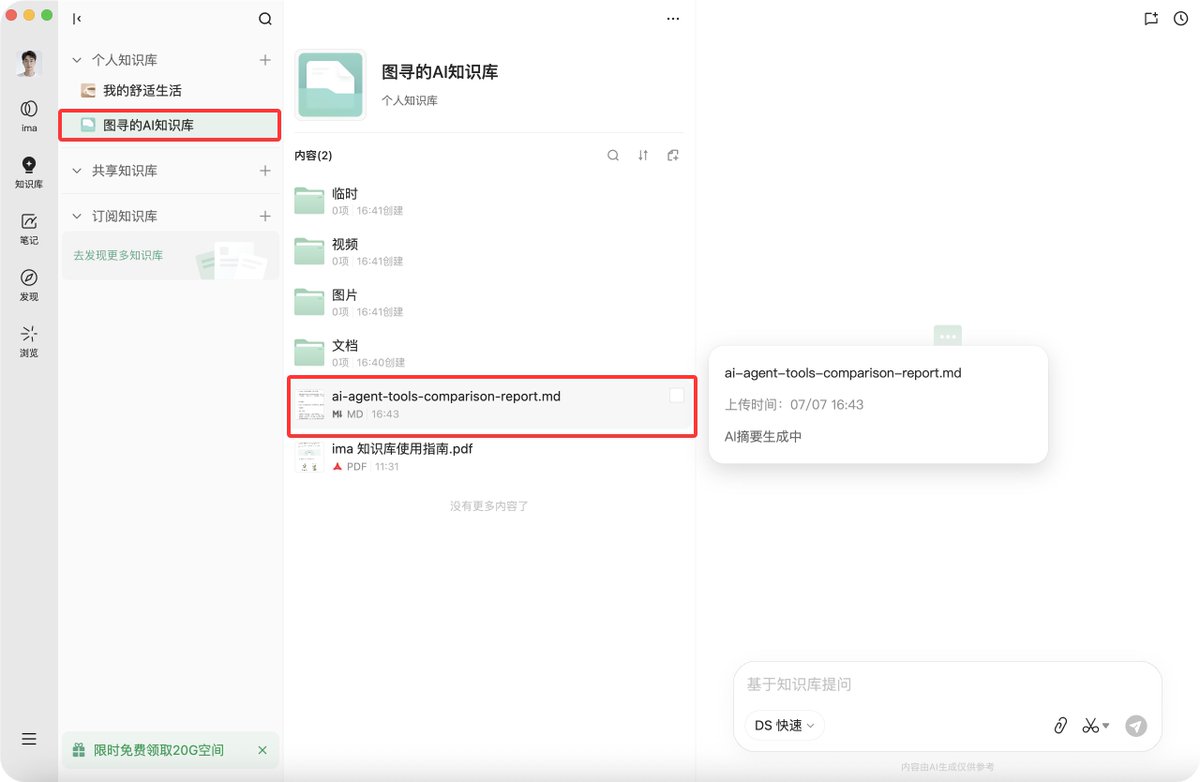Click 去发现更多知识库 link
The width and height of the screenshot is (1200, 782).
(118, 256)
